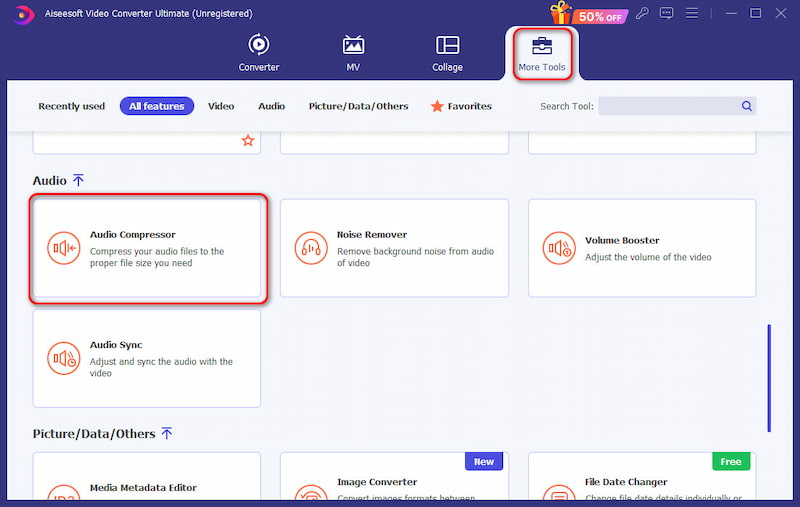Click 'Adjust and sync the audio' description
This screenshot has height=507, width=800.
click(161, 367)
